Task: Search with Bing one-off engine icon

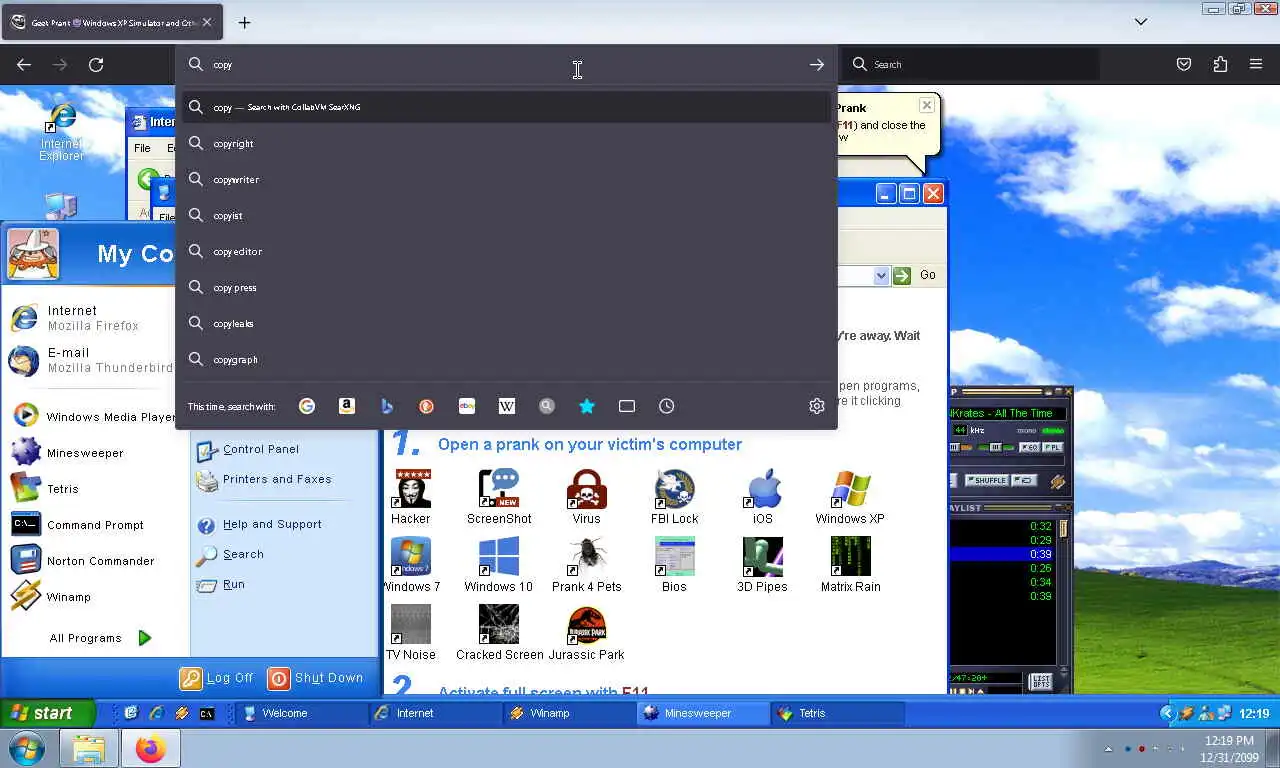Action: pos(387,406)
